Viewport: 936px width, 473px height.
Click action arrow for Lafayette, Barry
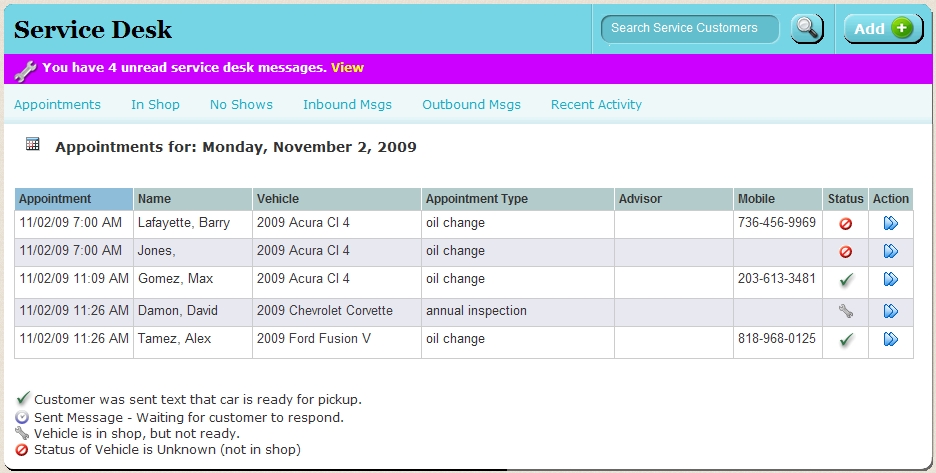coord(891,223)
